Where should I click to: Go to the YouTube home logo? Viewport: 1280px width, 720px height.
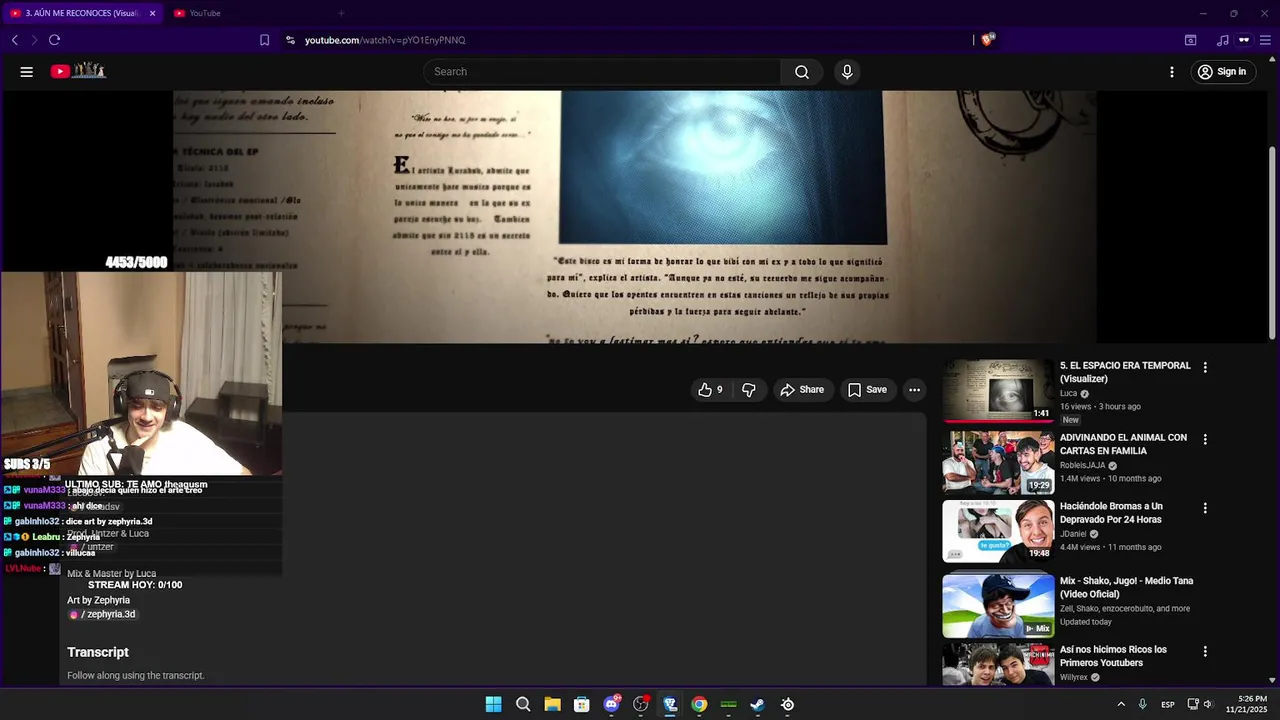pos(78,71)
